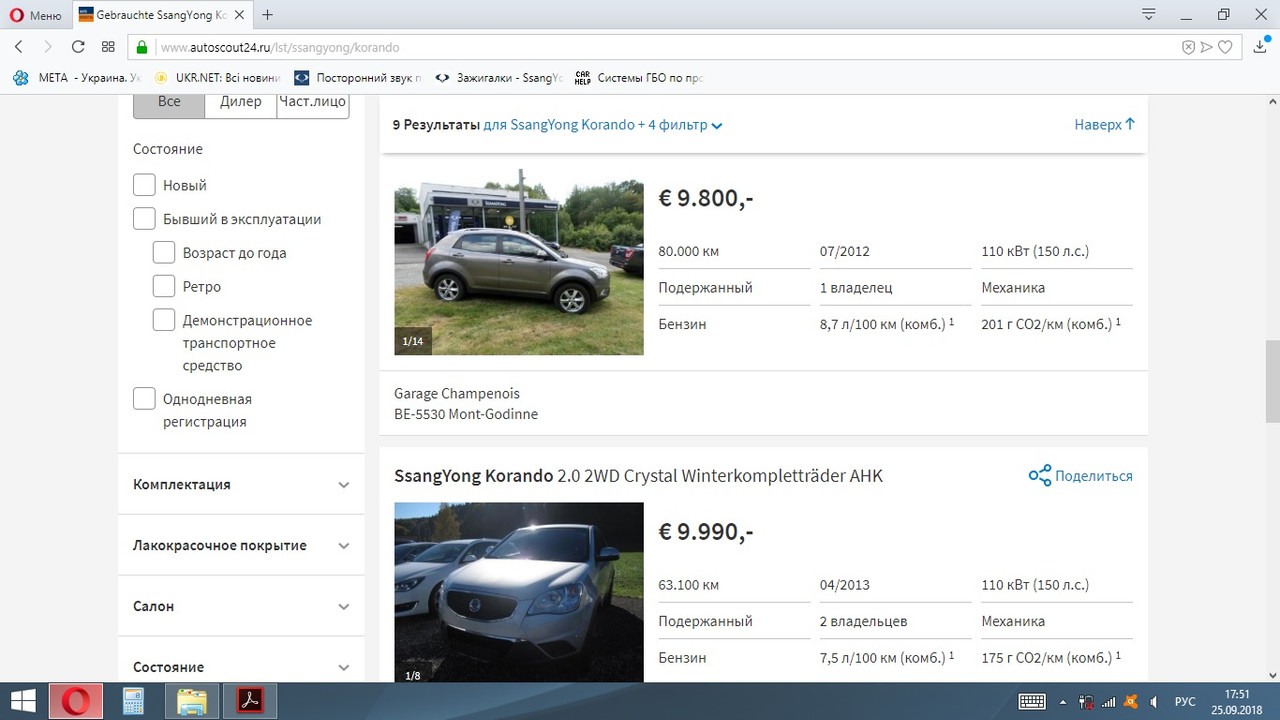Click the 80.000 км mileage value
Viewport: 1280px width, 720px height.
pos(688,251)
